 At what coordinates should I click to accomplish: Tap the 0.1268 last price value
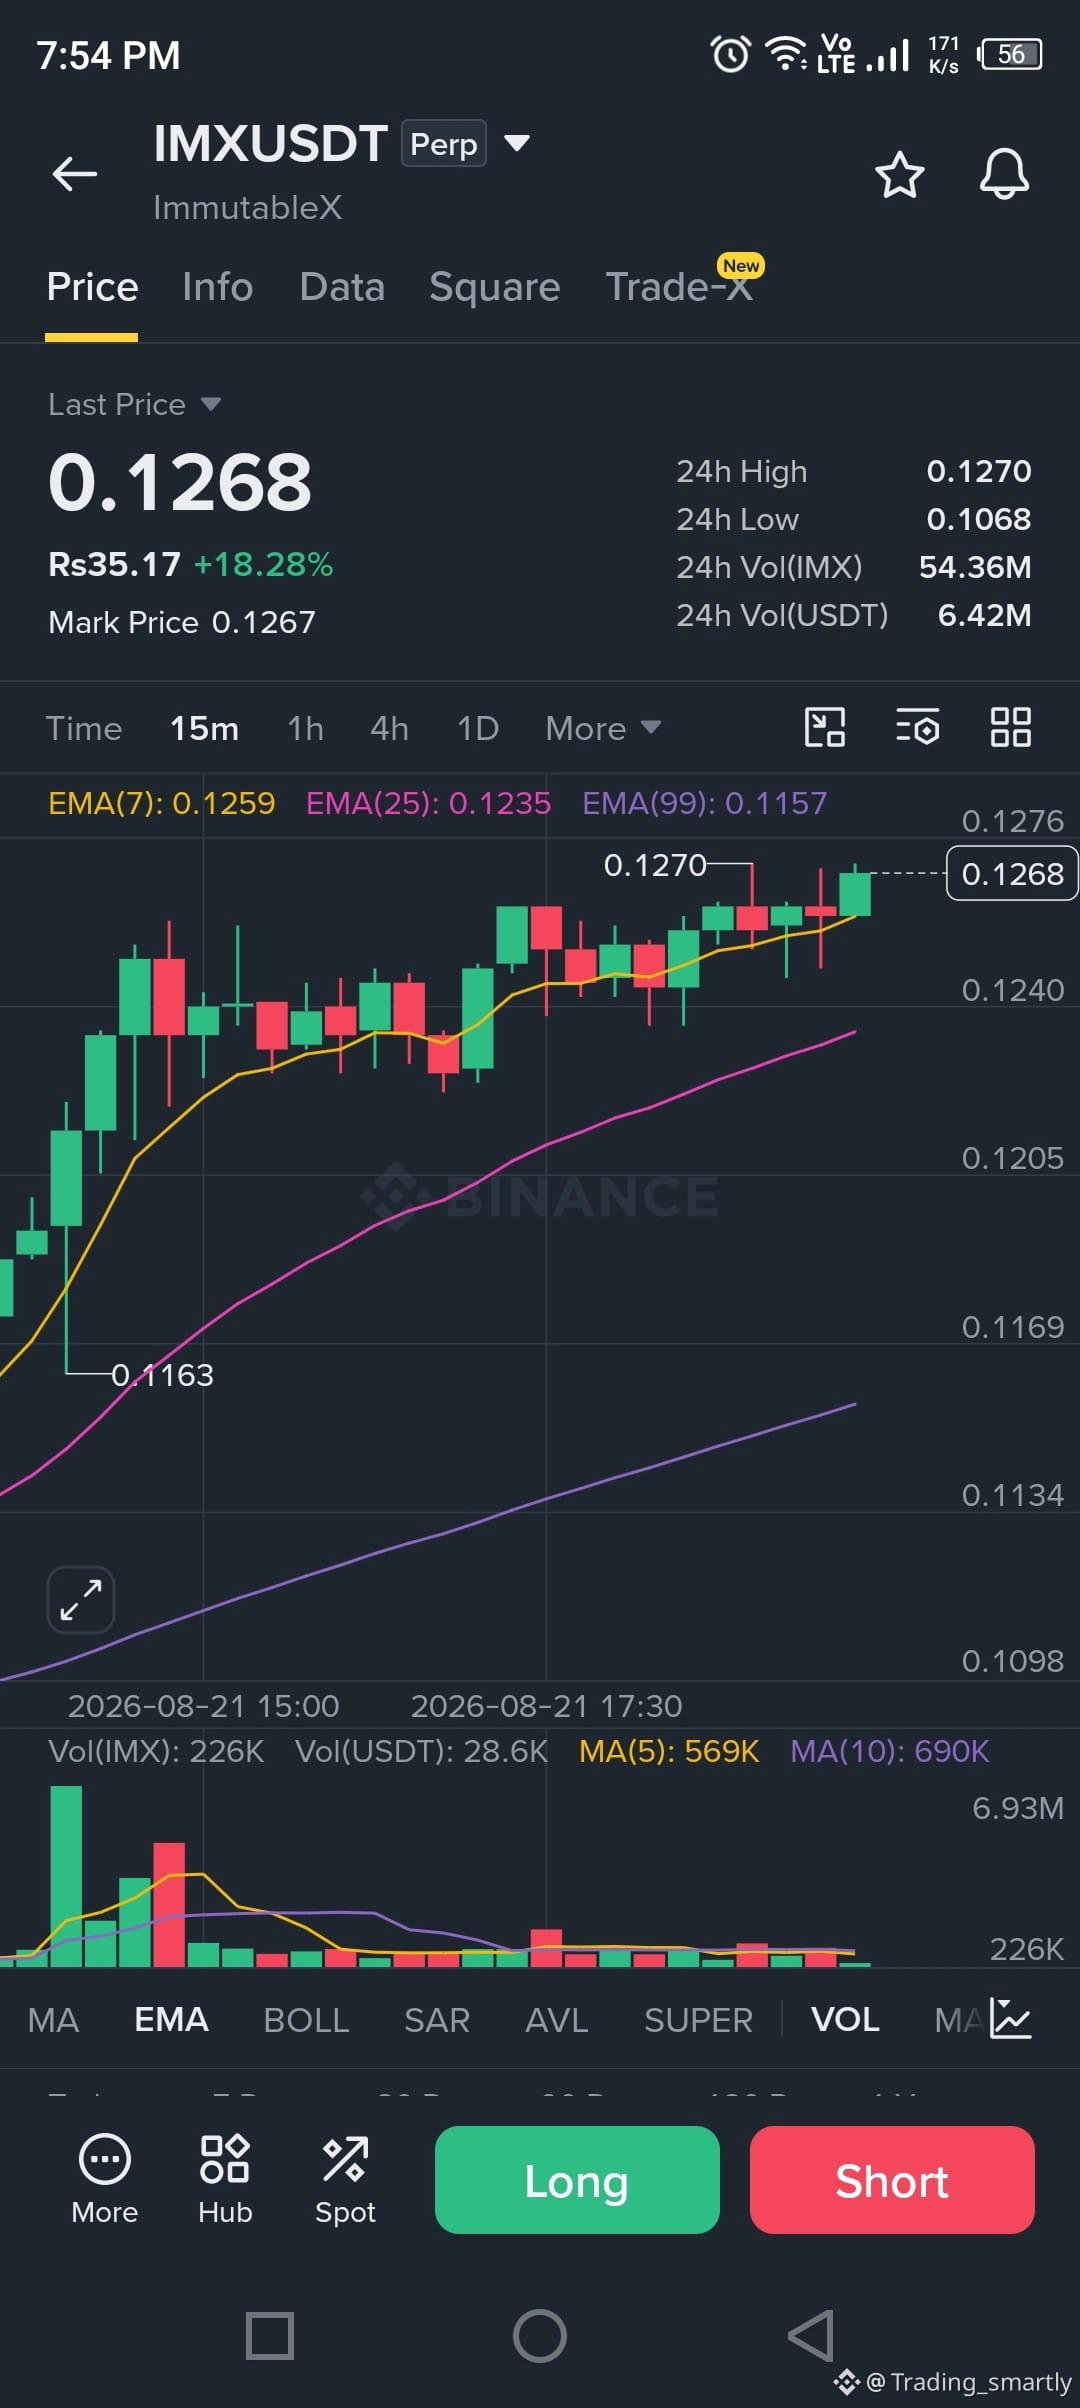click(180, 482)
